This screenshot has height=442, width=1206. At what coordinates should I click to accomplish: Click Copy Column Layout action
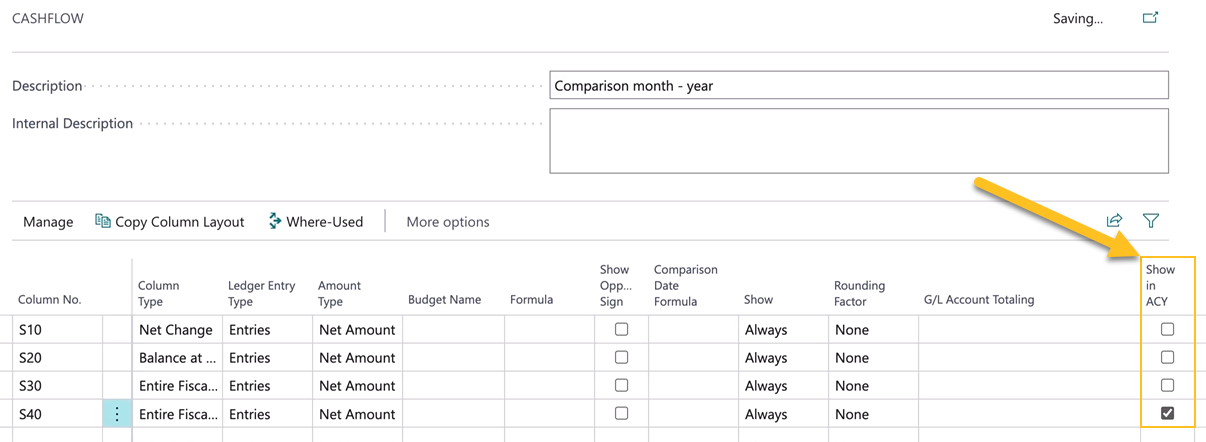[x=180, y=222]
